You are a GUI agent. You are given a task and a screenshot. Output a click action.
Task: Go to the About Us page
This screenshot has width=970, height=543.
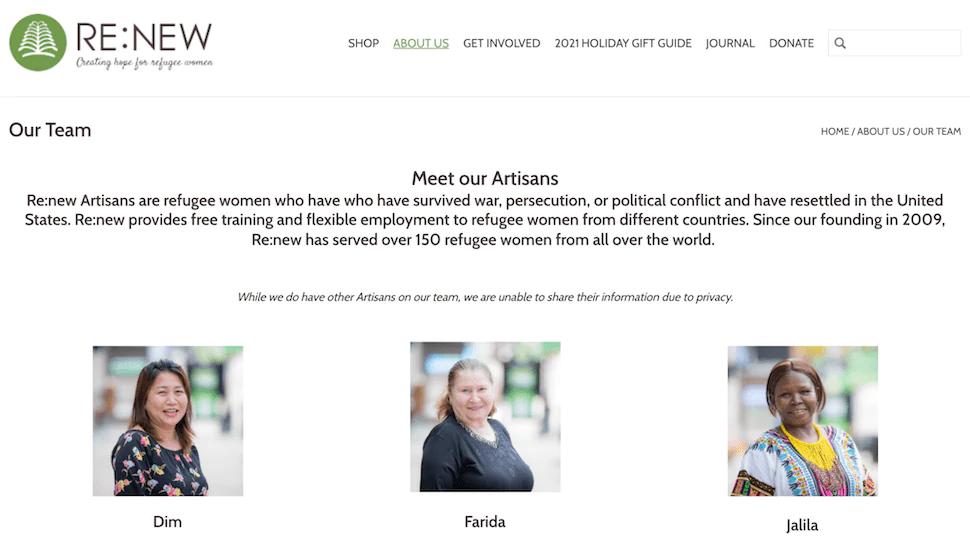(x=421, y=43)
